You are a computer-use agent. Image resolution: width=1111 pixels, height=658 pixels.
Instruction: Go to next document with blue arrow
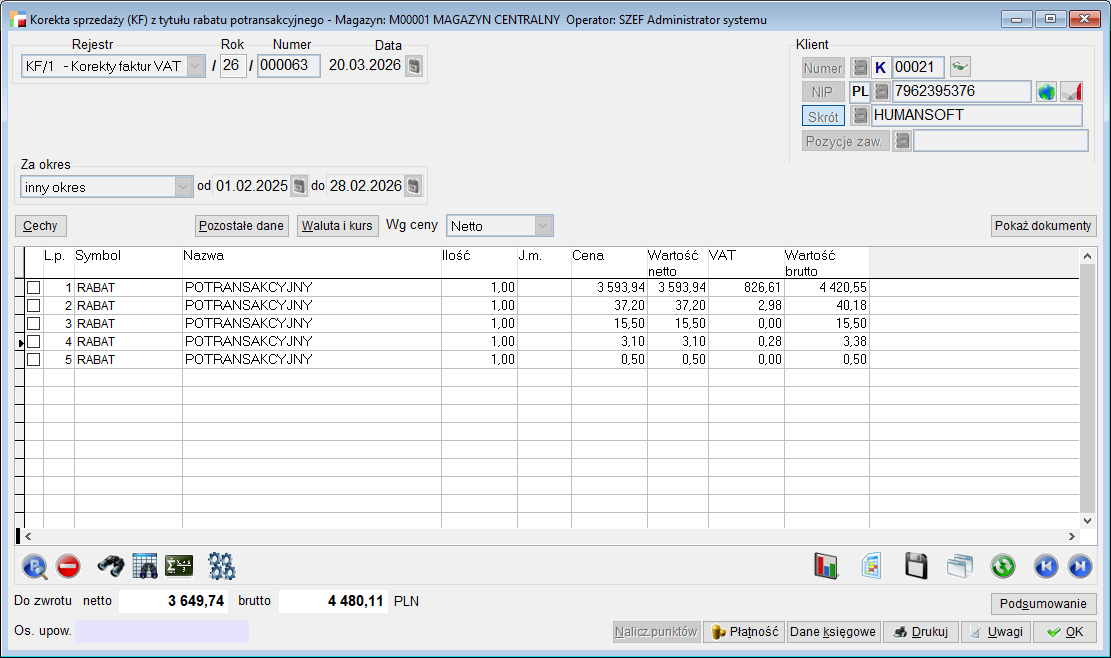coord(1079,567)
